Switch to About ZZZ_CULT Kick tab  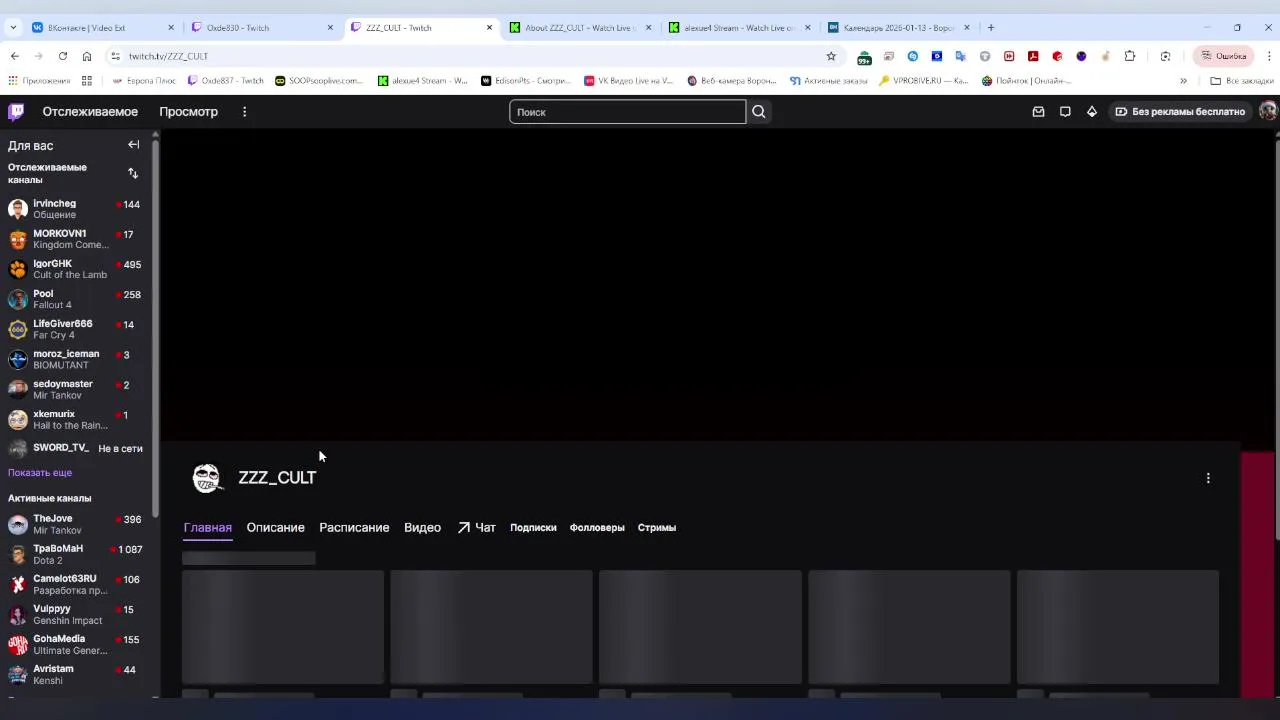click(580, 27)
